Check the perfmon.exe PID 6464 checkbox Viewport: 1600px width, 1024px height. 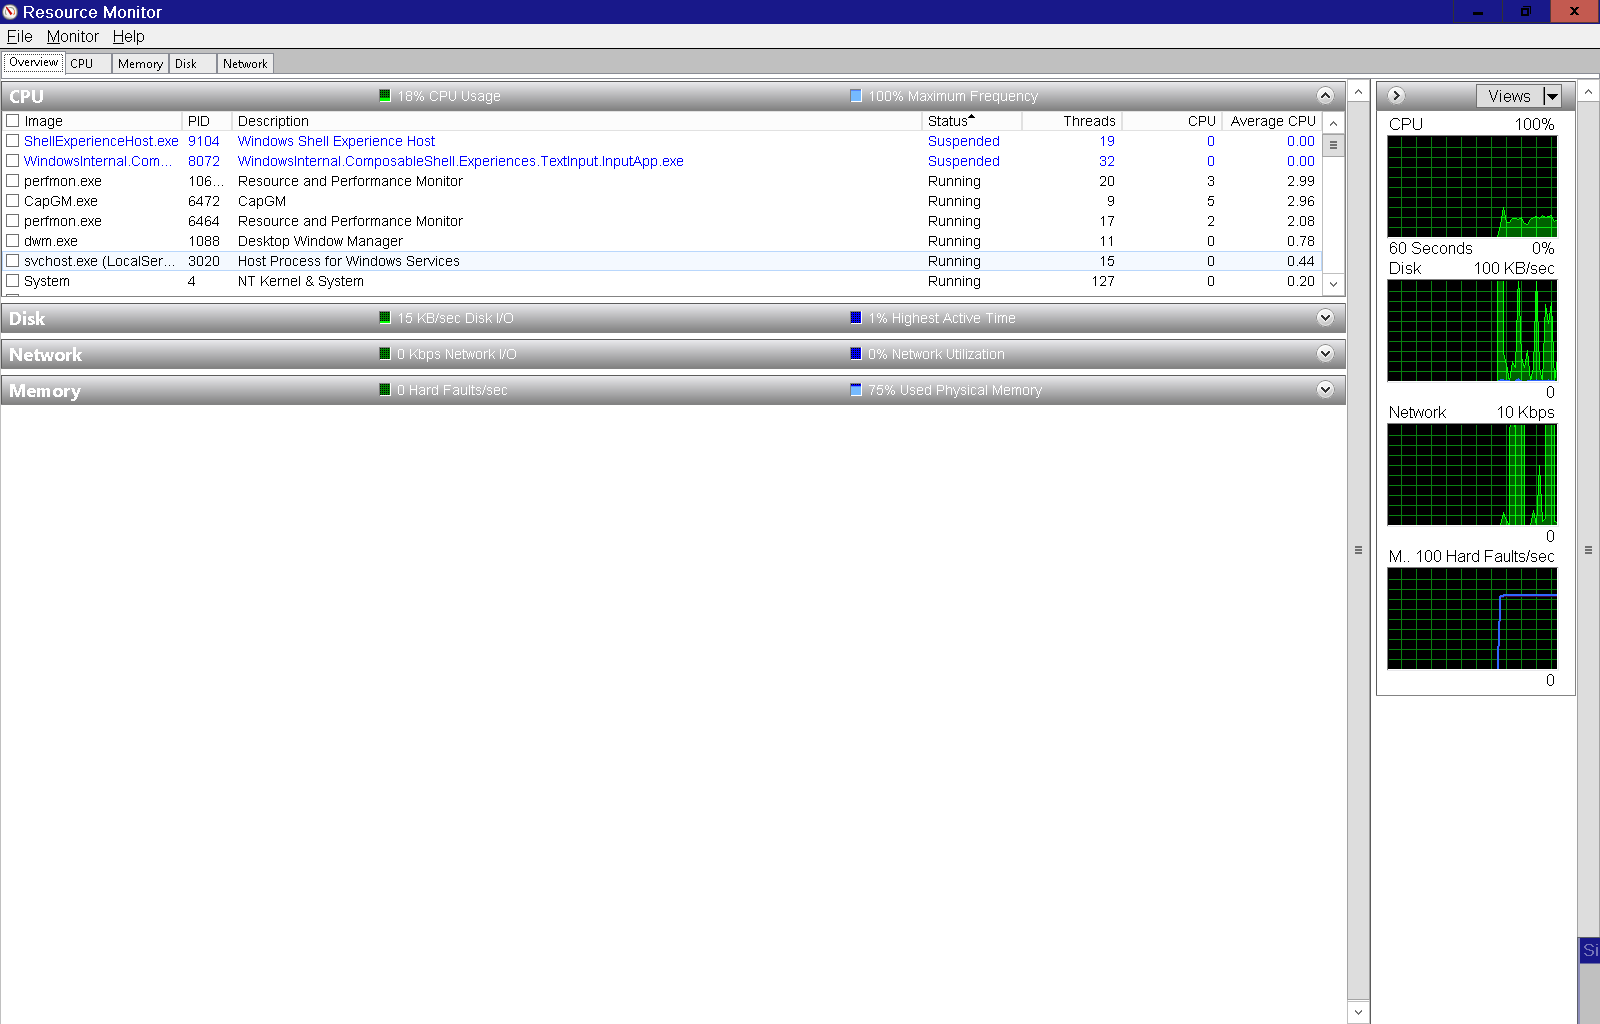coord(13,221)
